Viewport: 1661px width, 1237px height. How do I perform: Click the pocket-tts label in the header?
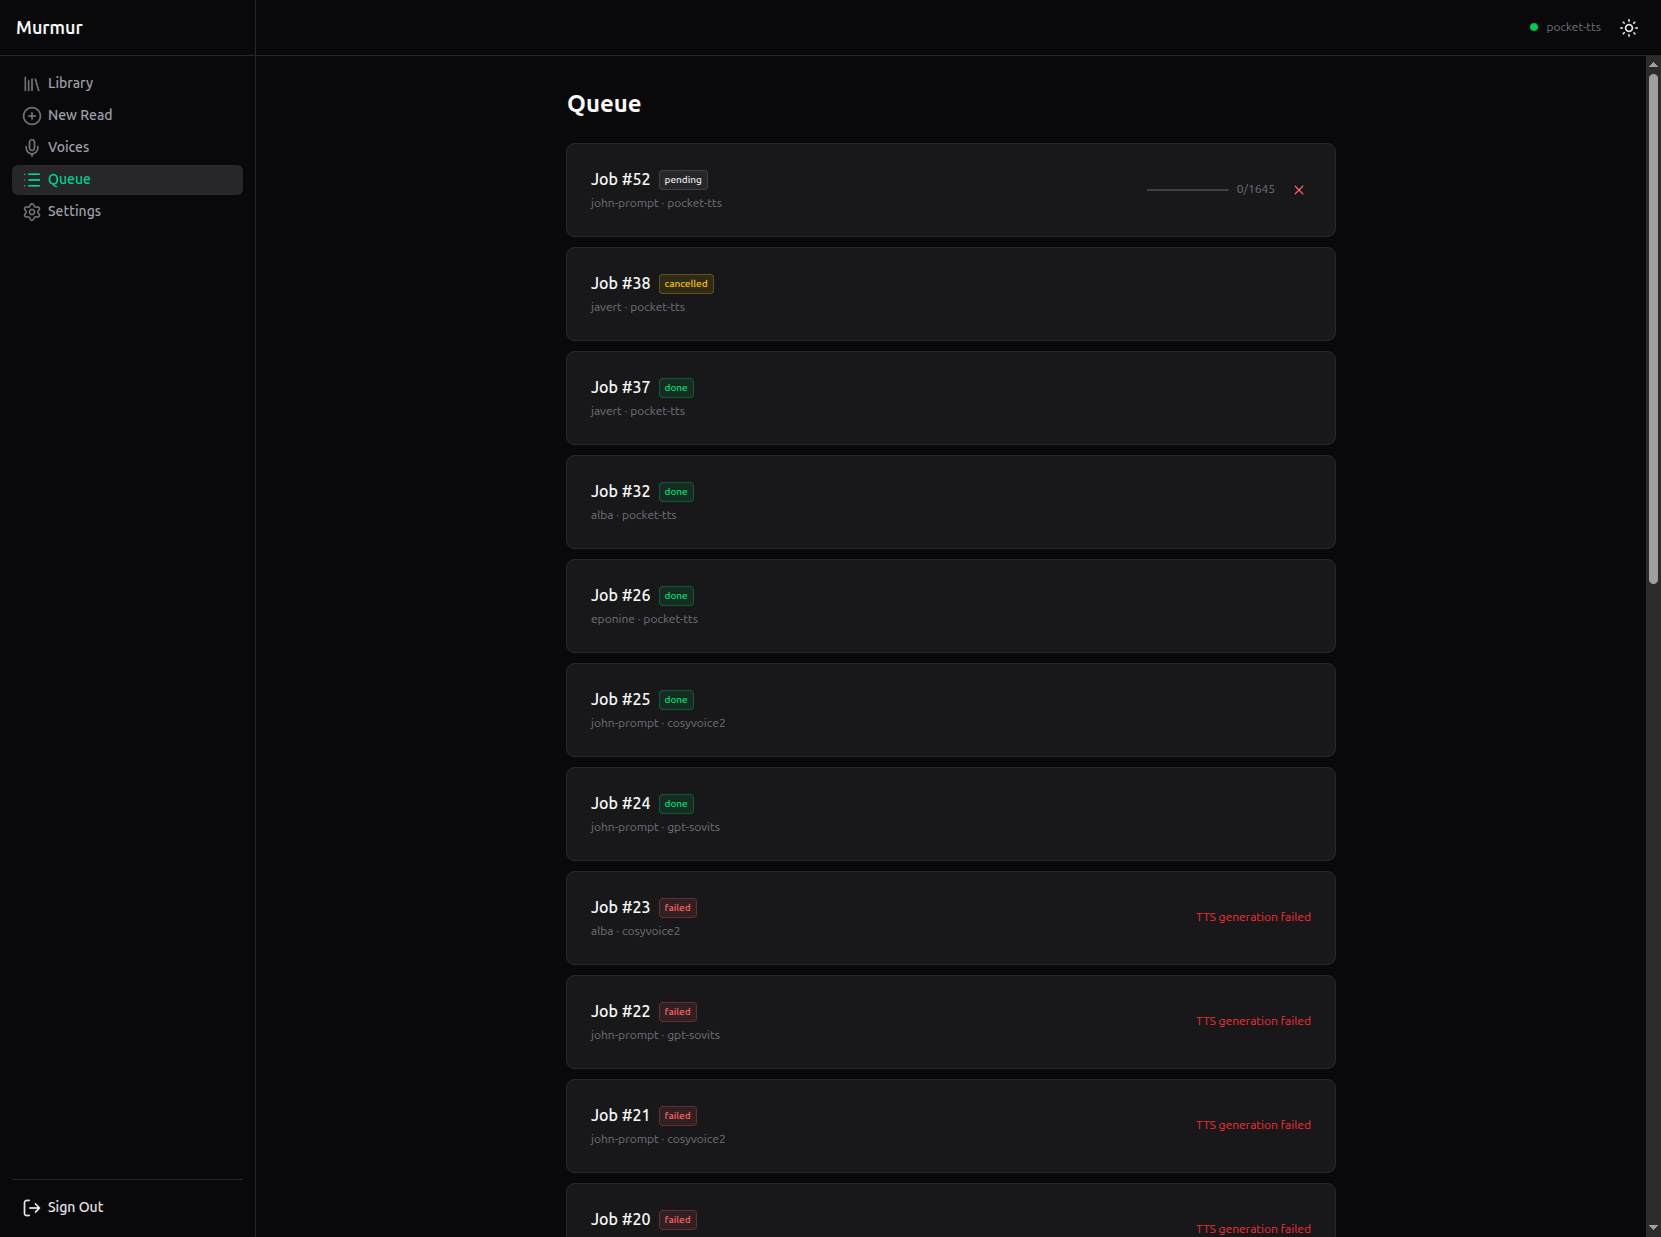coord(1573,27)
